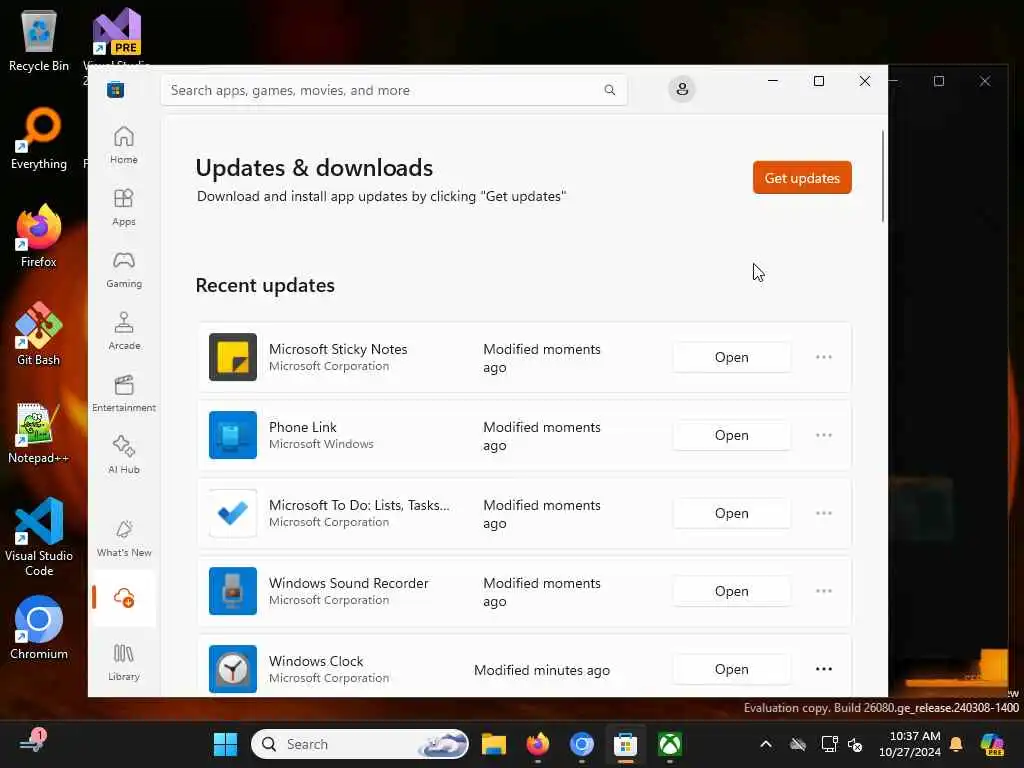
Task: Select the Chromium desktop shortcut
Action: click(39, 628)
